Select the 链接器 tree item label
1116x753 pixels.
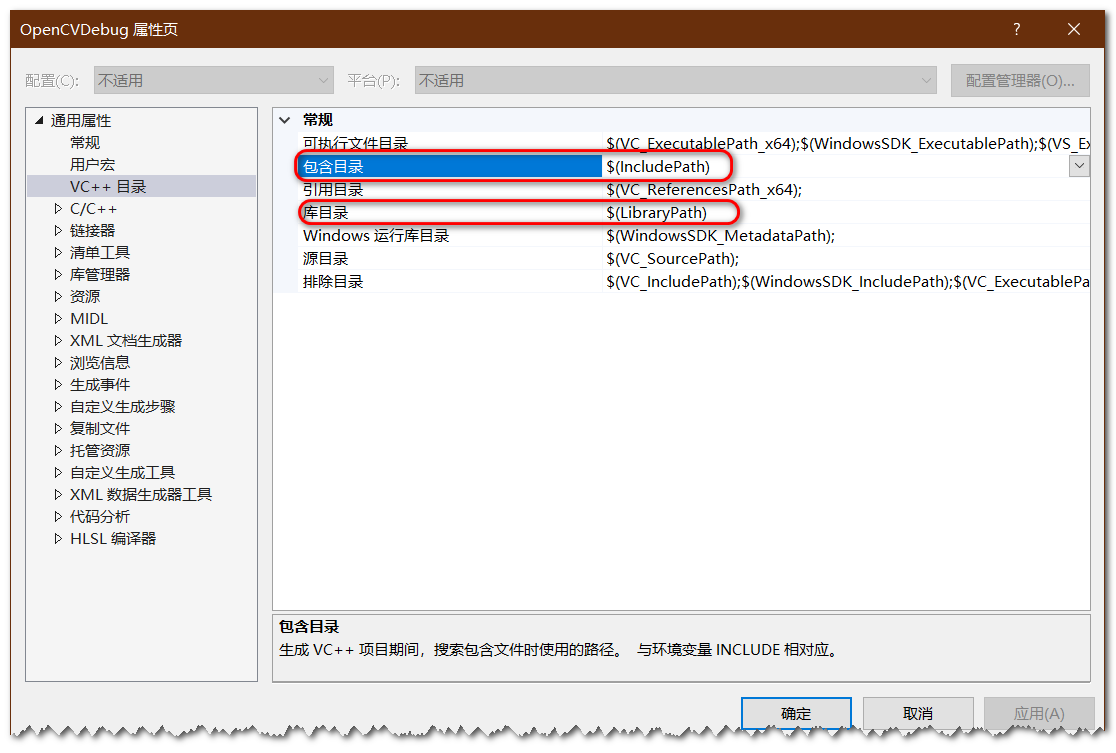(93, 231)
